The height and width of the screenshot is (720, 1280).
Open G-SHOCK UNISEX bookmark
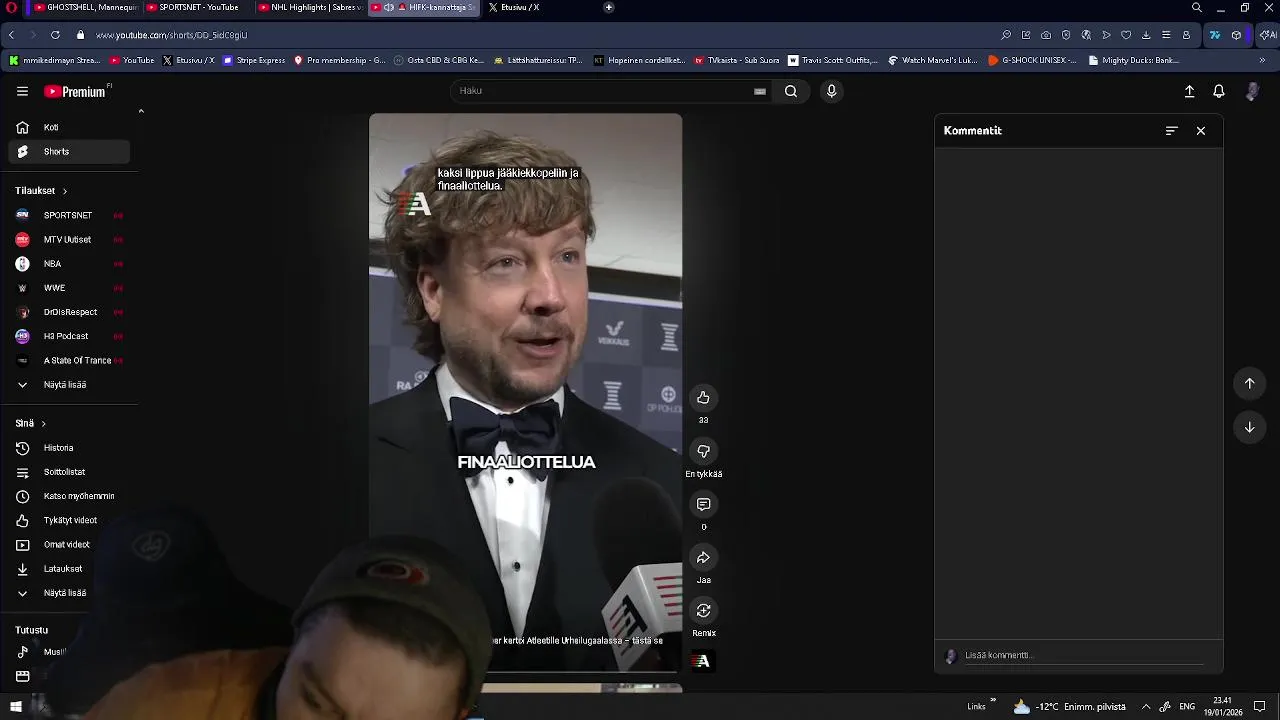pos(1032,60)
